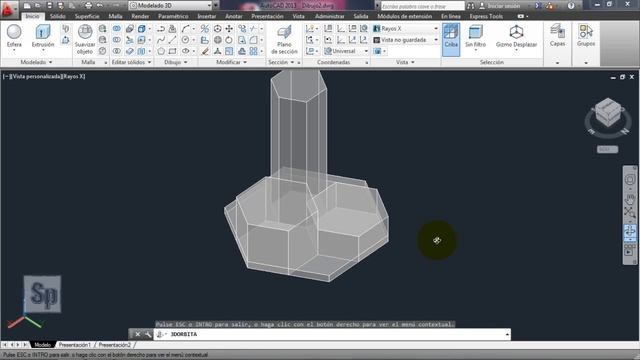Click the Plano de sección tool
The width and height of the screenshot is (640, 360).
pos(284,40)
